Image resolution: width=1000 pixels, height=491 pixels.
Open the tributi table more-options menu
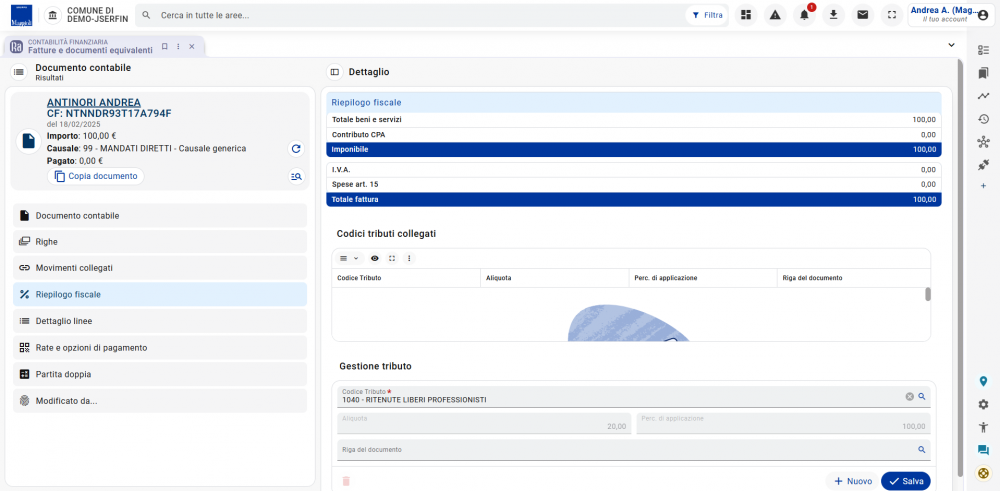point(409,258)
